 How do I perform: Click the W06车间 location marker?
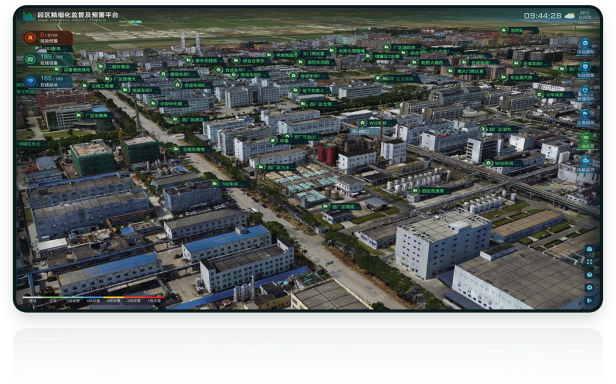pos(504,163)
